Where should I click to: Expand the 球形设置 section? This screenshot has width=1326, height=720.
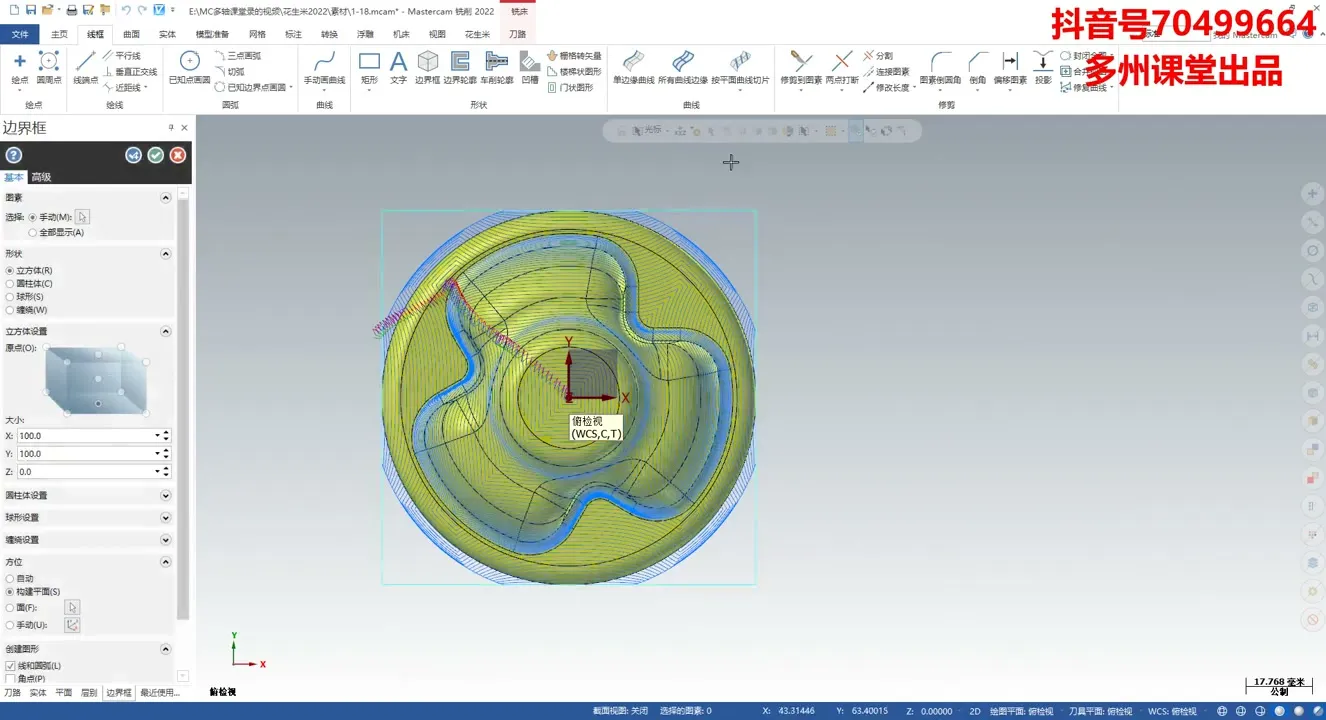click(165, 518)
